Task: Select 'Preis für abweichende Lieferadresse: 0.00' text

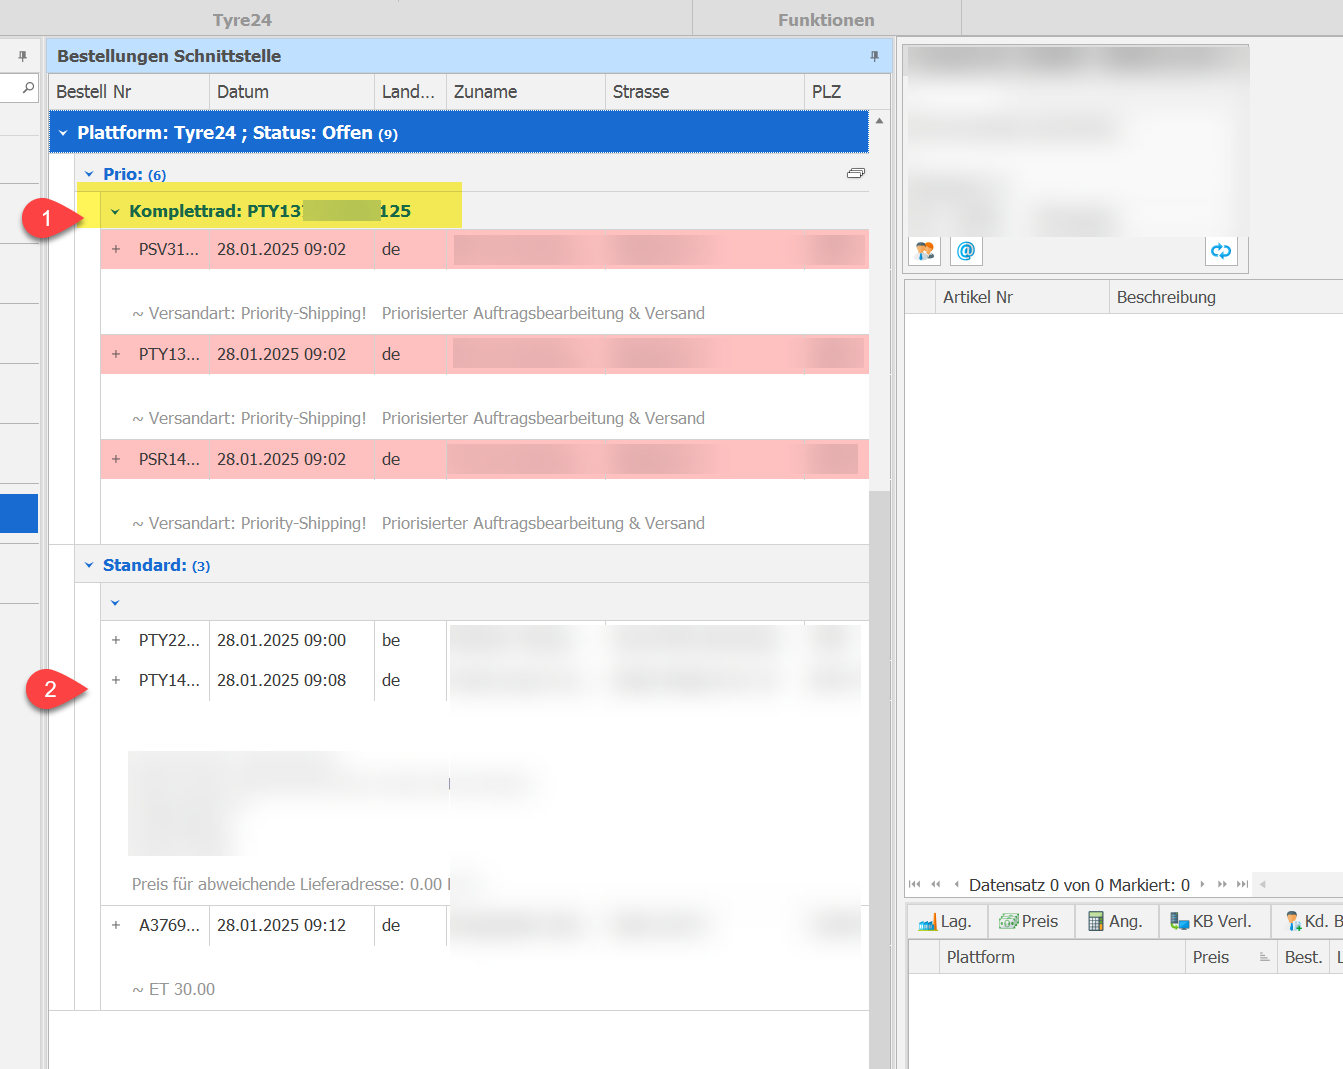Action: click(287, 884)
